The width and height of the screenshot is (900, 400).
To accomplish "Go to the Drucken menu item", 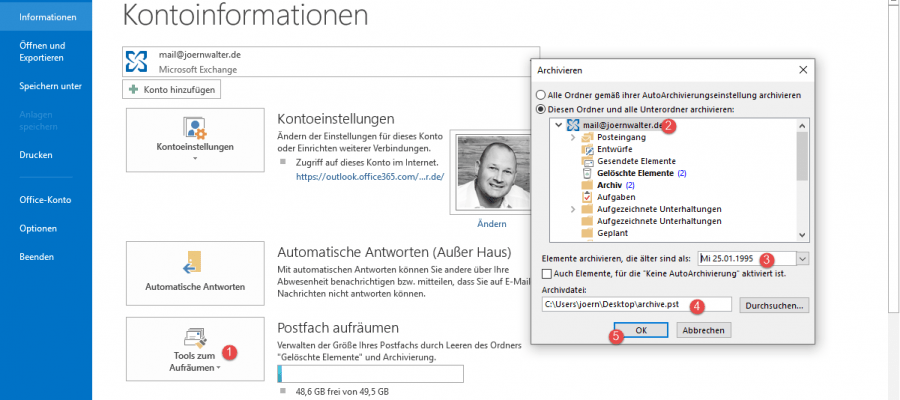I will (x=36, y=155).
